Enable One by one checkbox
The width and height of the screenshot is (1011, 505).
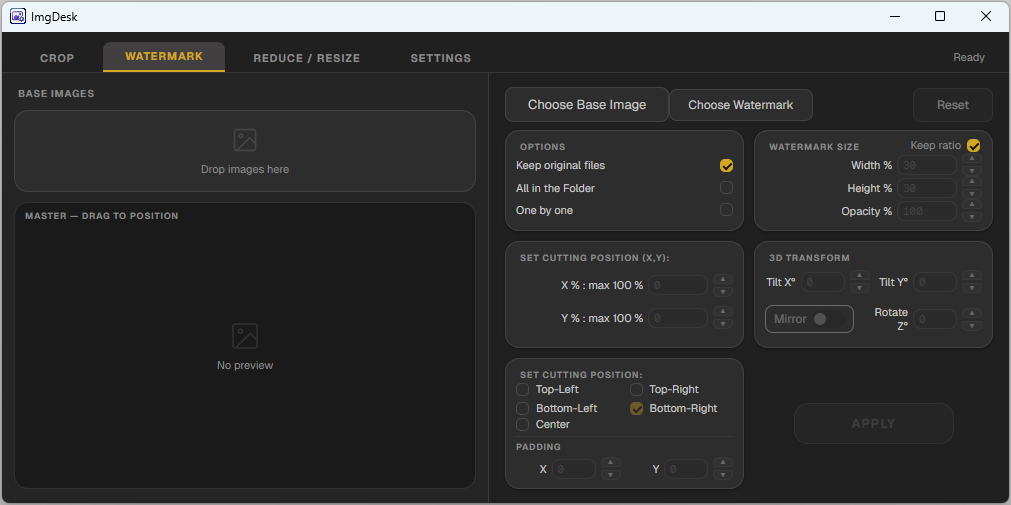pos(727,210)
